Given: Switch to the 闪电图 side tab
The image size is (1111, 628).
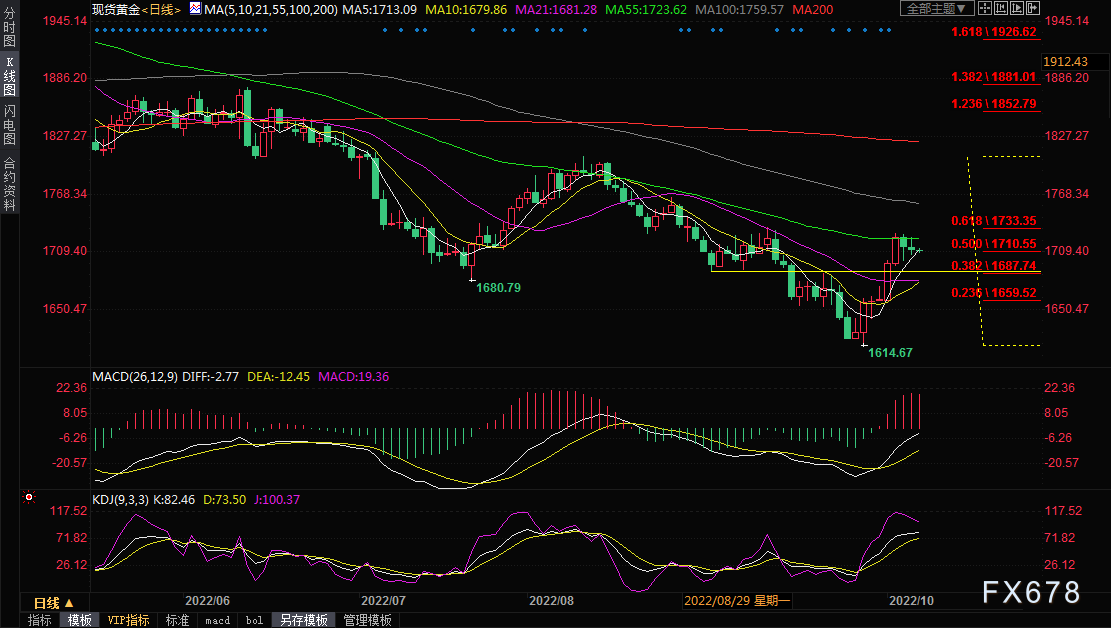Looking at the screenshot, I should (9, 124).
